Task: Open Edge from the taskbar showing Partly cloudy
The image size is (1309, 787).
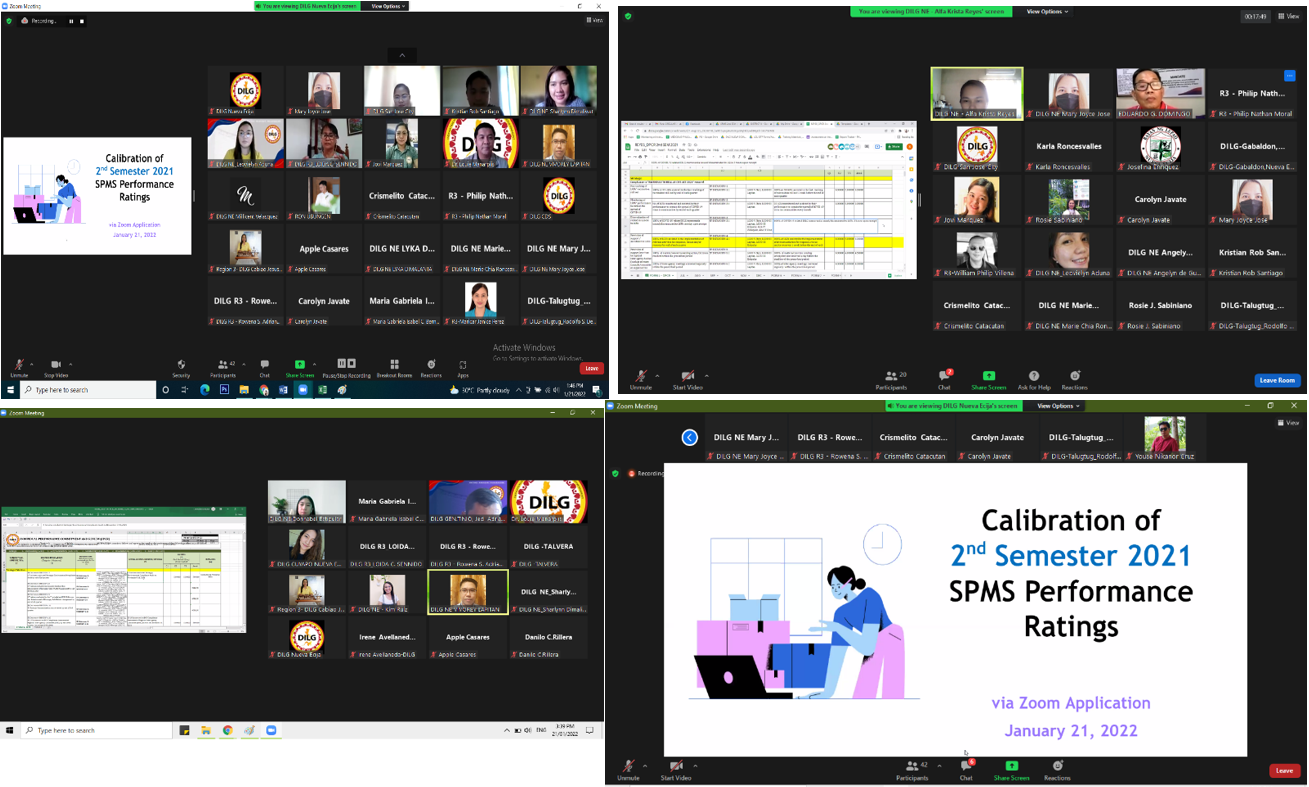Action: pos(205,389)
